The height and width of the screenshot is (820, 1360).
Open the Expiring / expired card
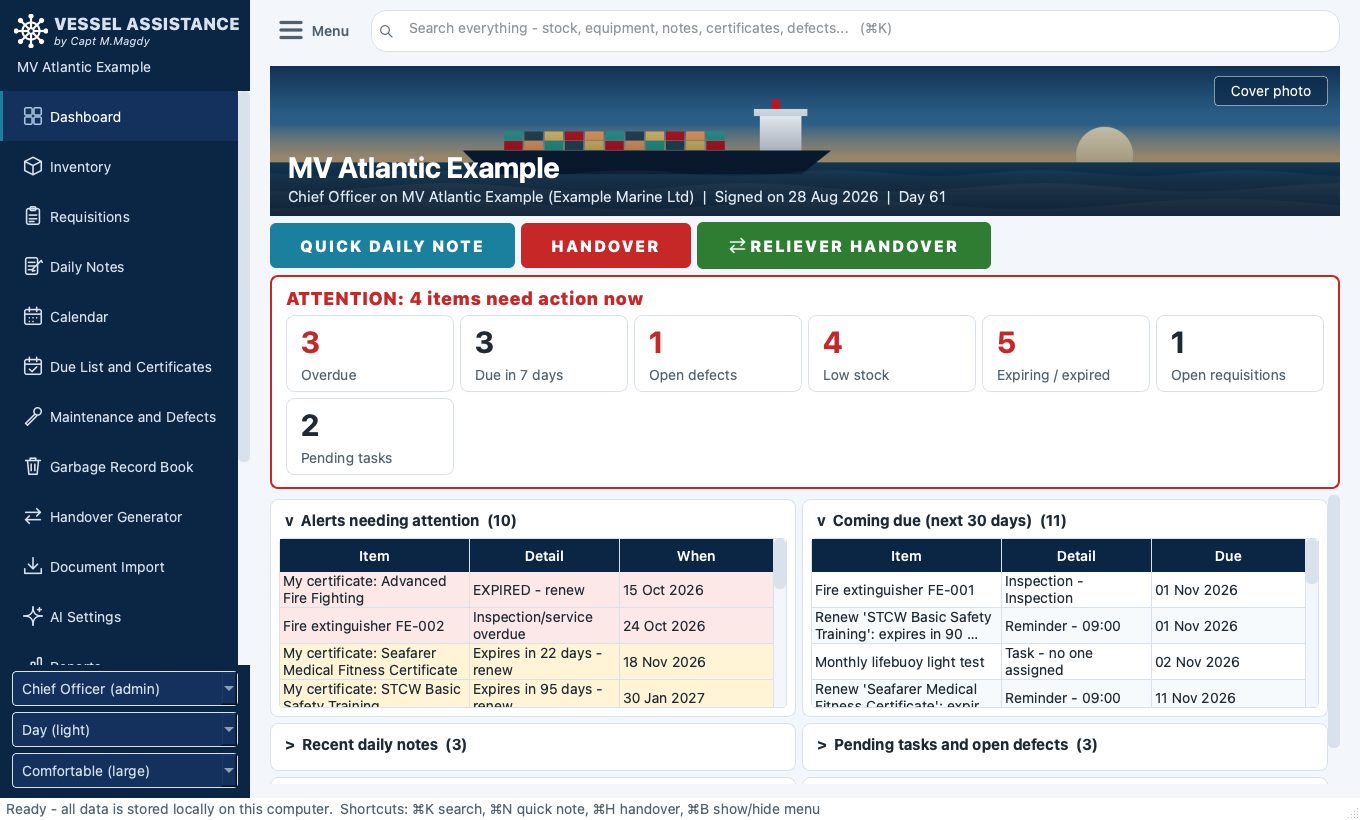(x=1066, y=353)
